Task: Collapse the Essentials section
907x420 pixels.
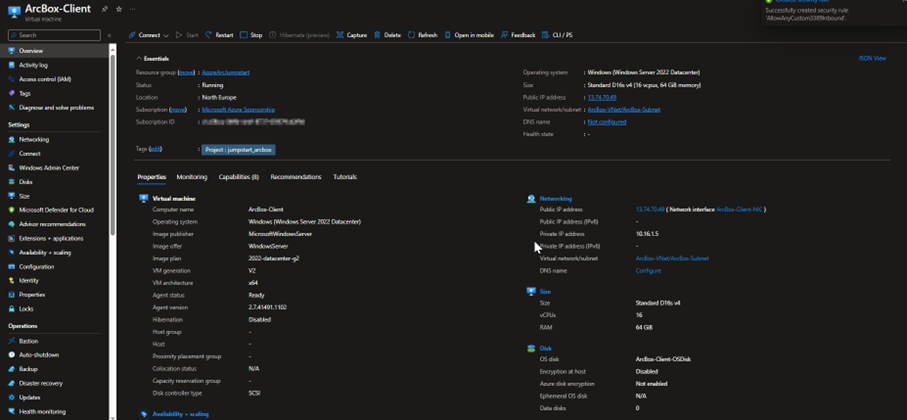Action: tap(139, 59)
